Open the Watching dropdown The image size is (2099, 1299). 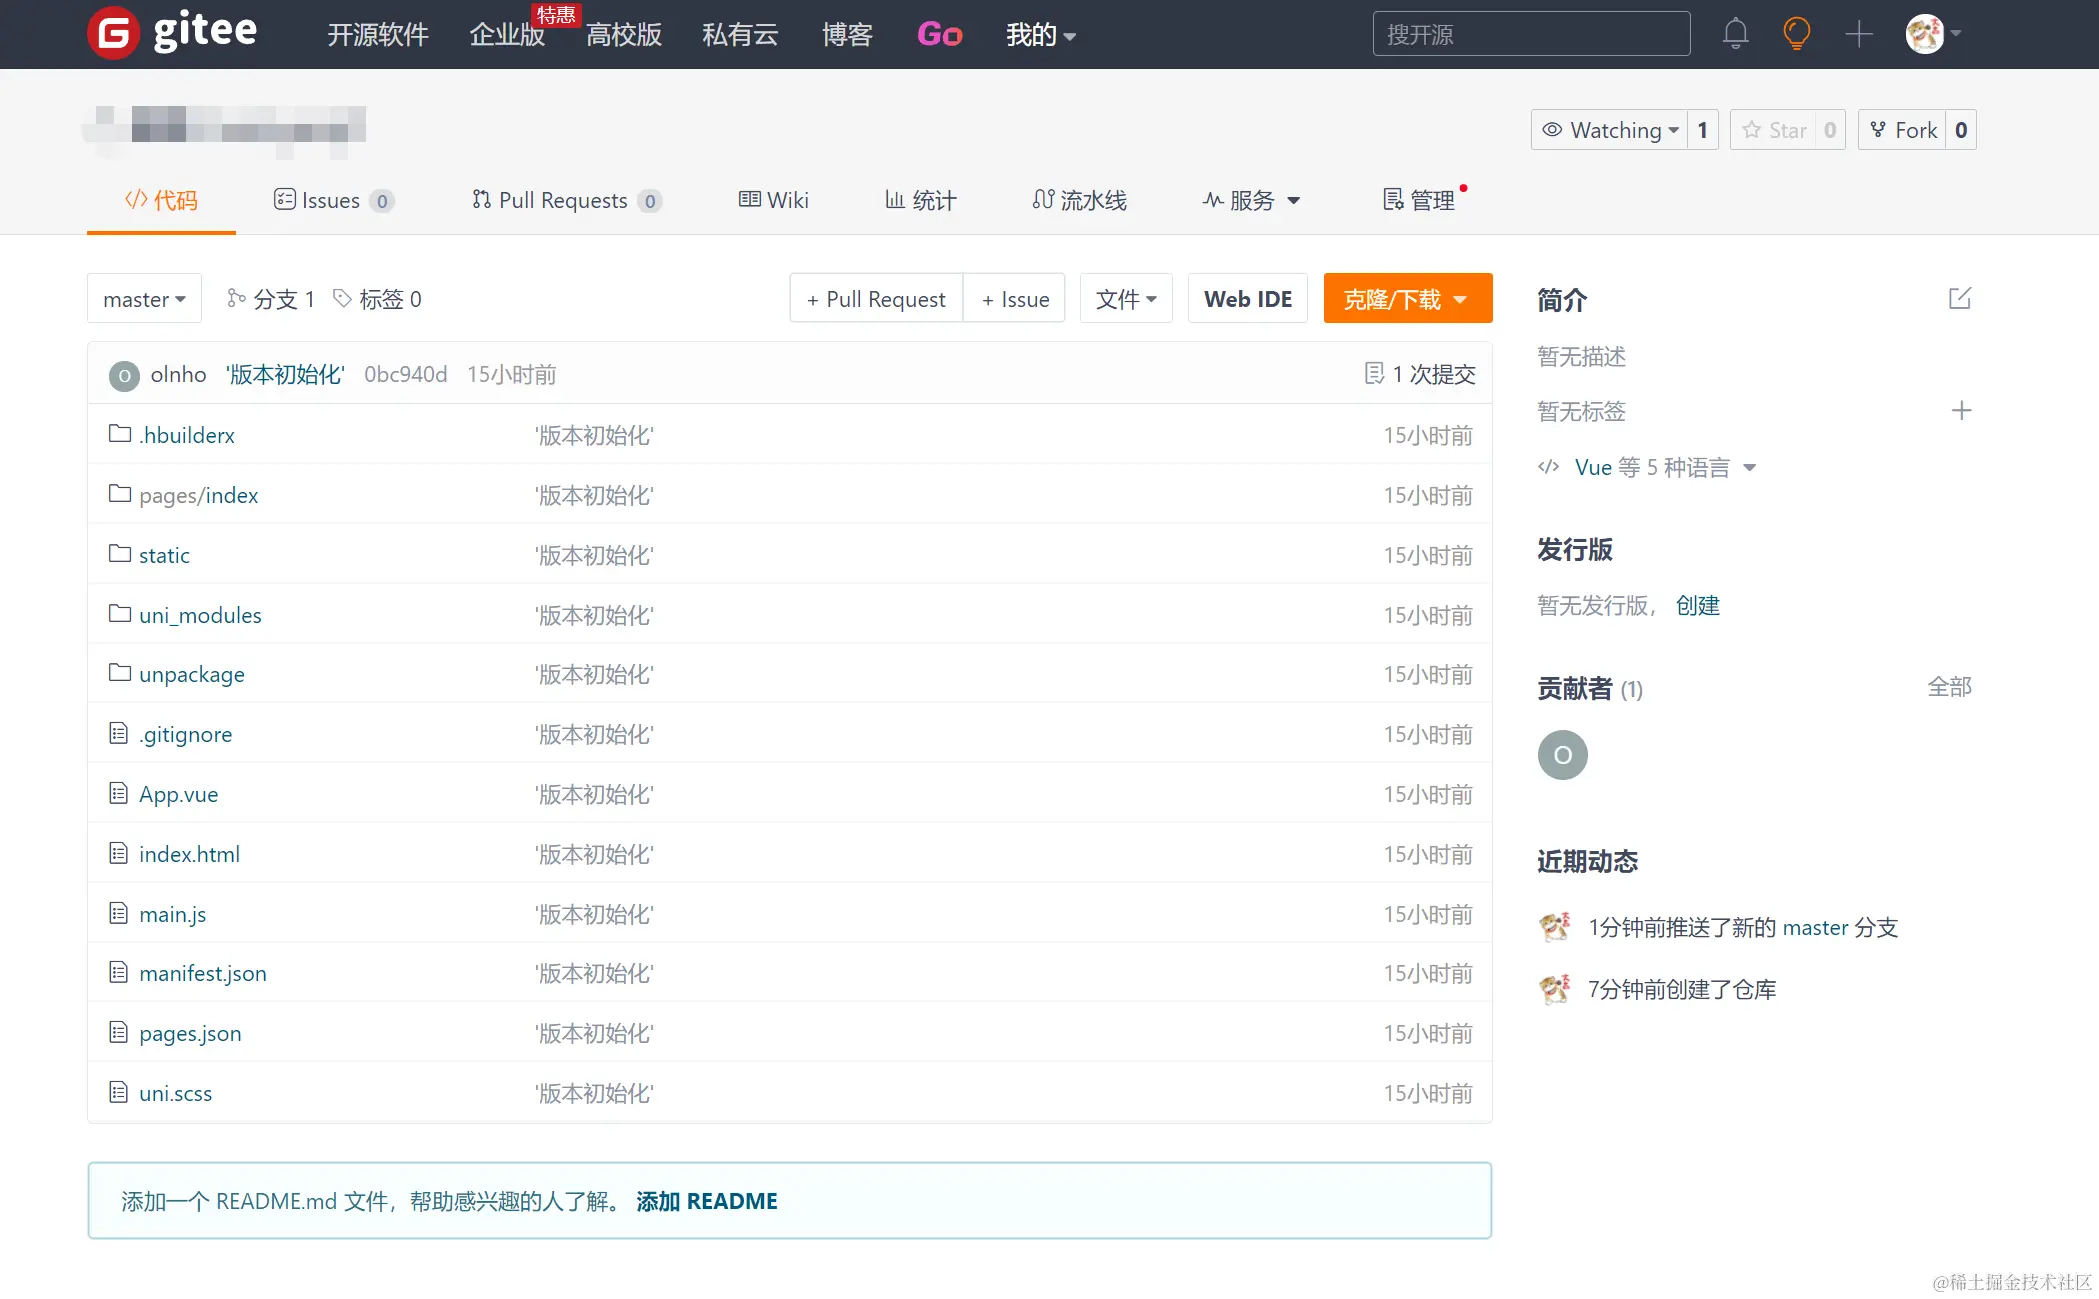pos(1611,130)
